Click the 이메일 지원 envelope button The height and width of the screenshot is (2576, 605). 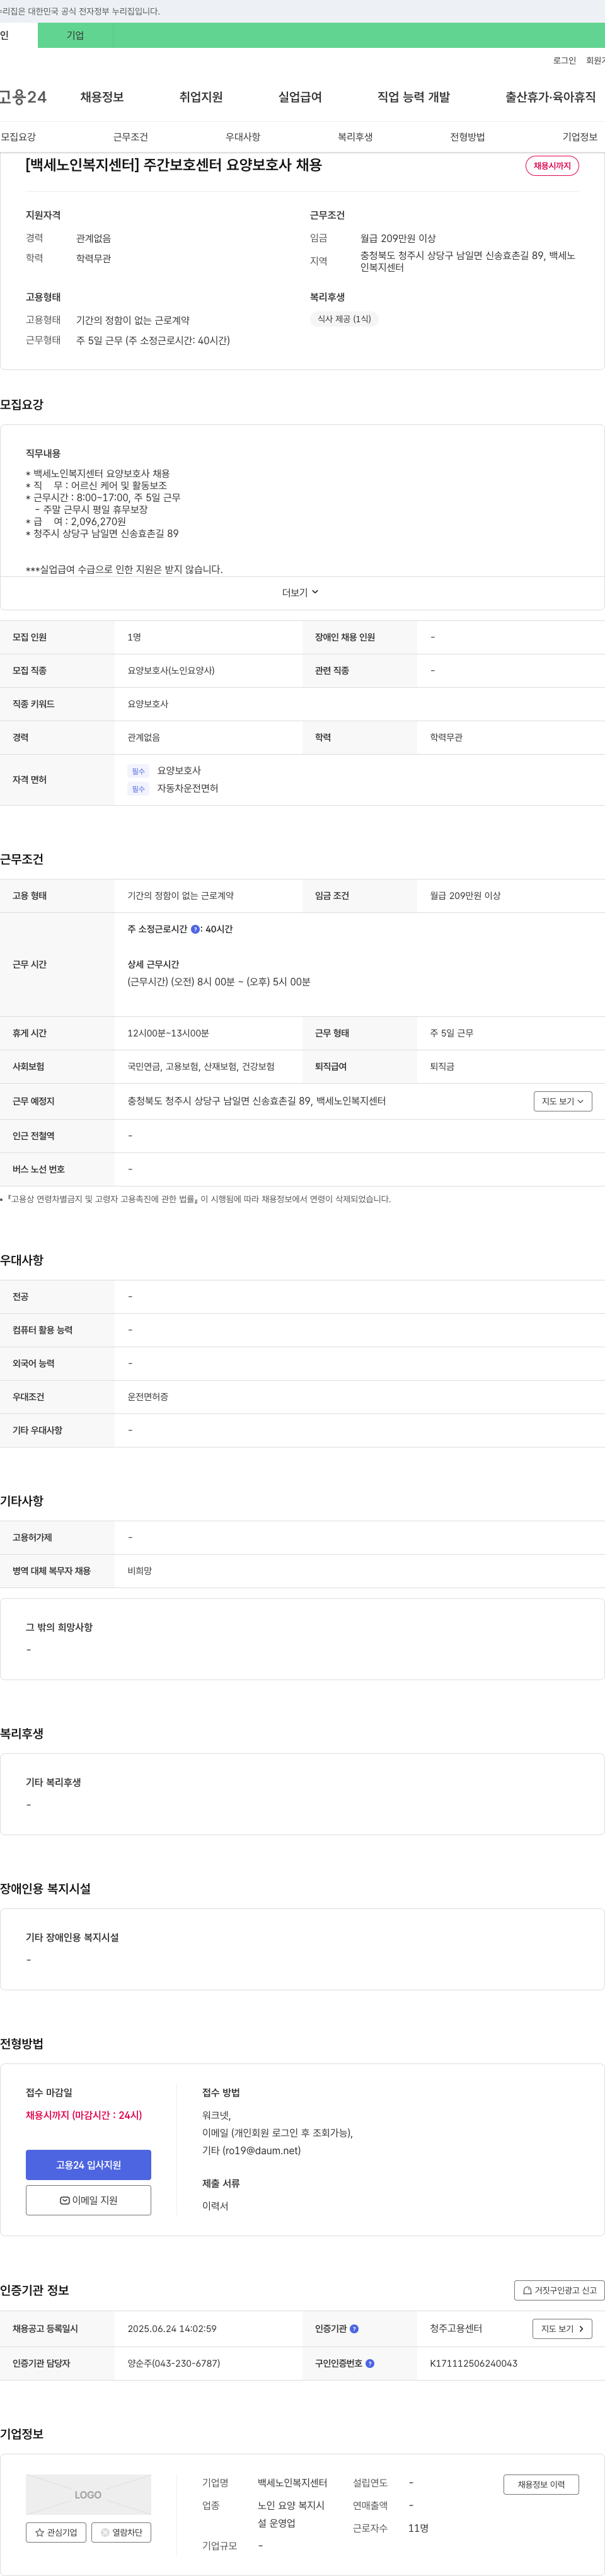pyautogui.click(x=88, y=2200)
